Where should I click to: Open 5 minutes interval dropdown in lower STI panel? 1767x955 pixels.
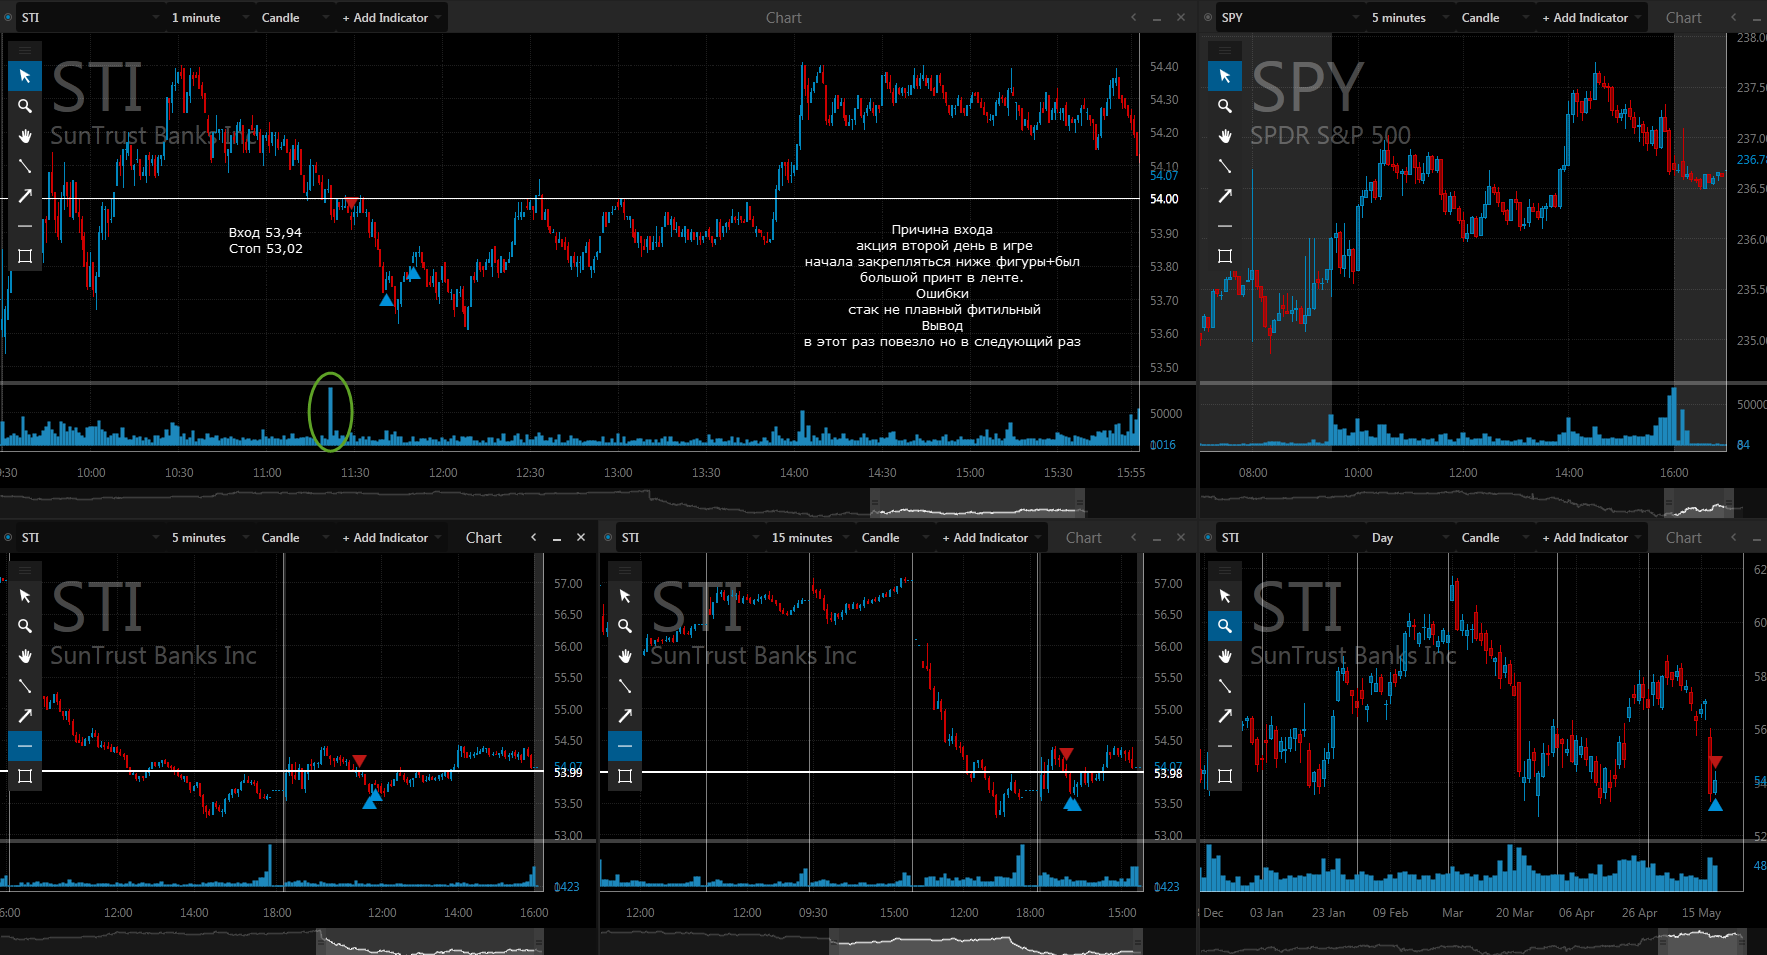click(208, 537)
